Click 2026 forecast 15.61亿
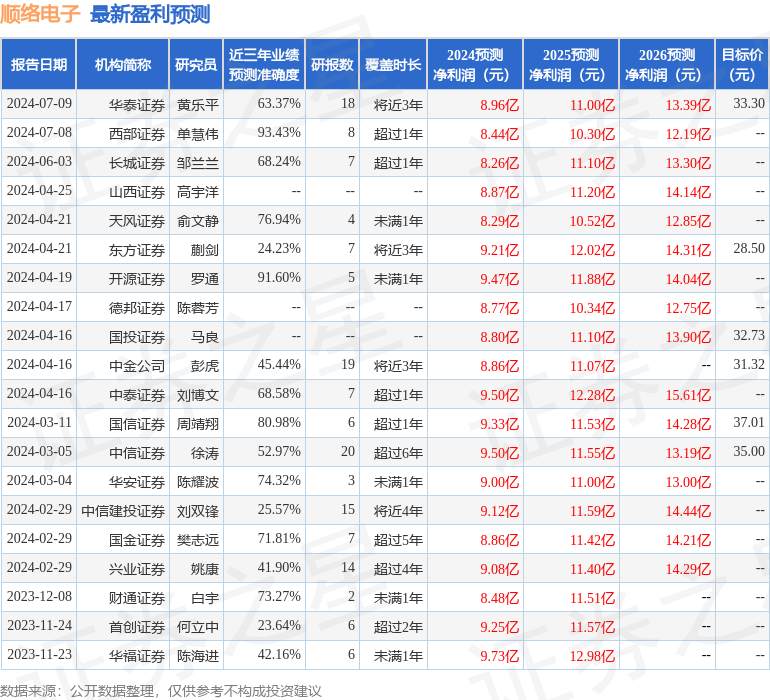Image resolution: width=770 pixels, height=700 pixels. [688, 394]
